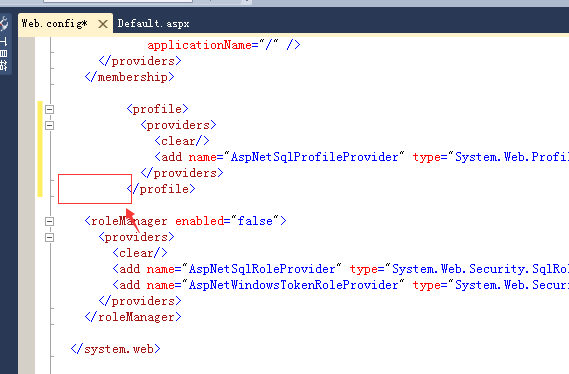Click the </system.web> closing tag

pyautogui.click(x=115, y=349)
